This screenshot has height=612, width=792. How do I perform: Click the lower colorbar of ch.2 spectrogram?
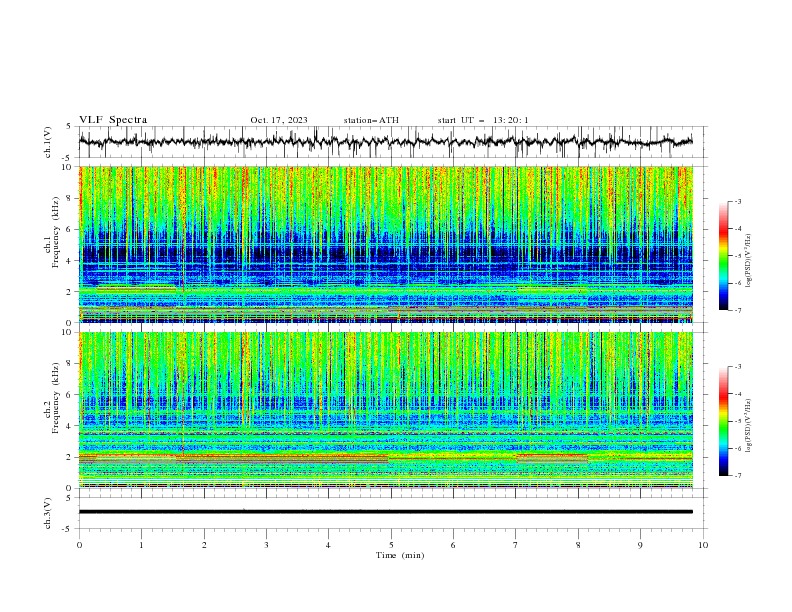724,421
